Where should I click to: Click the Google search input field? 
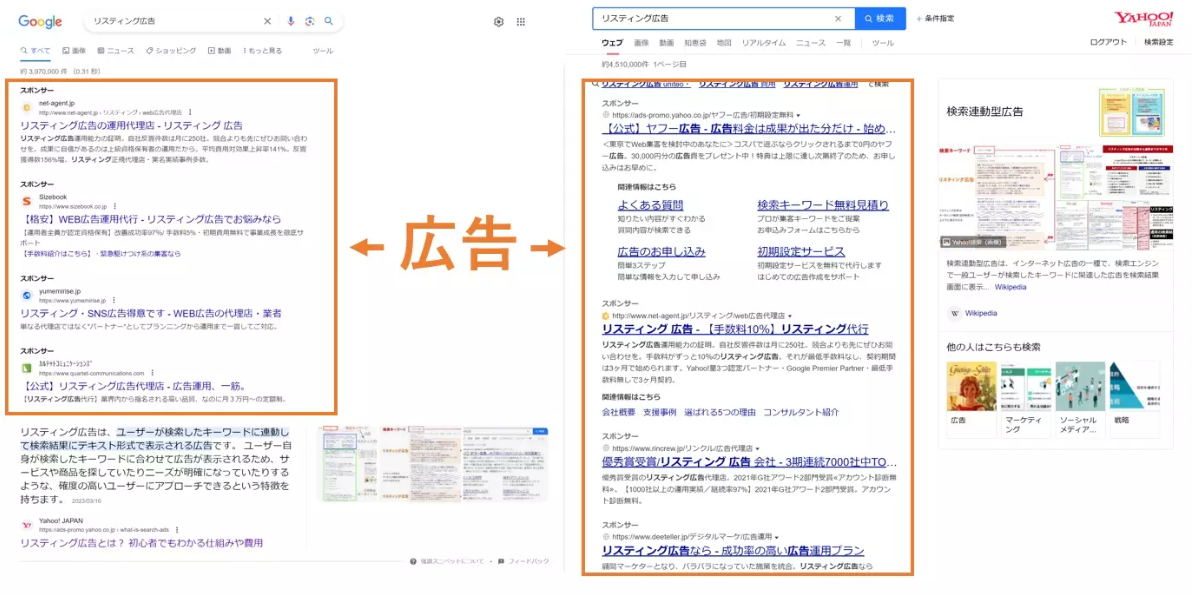point(175,21)
